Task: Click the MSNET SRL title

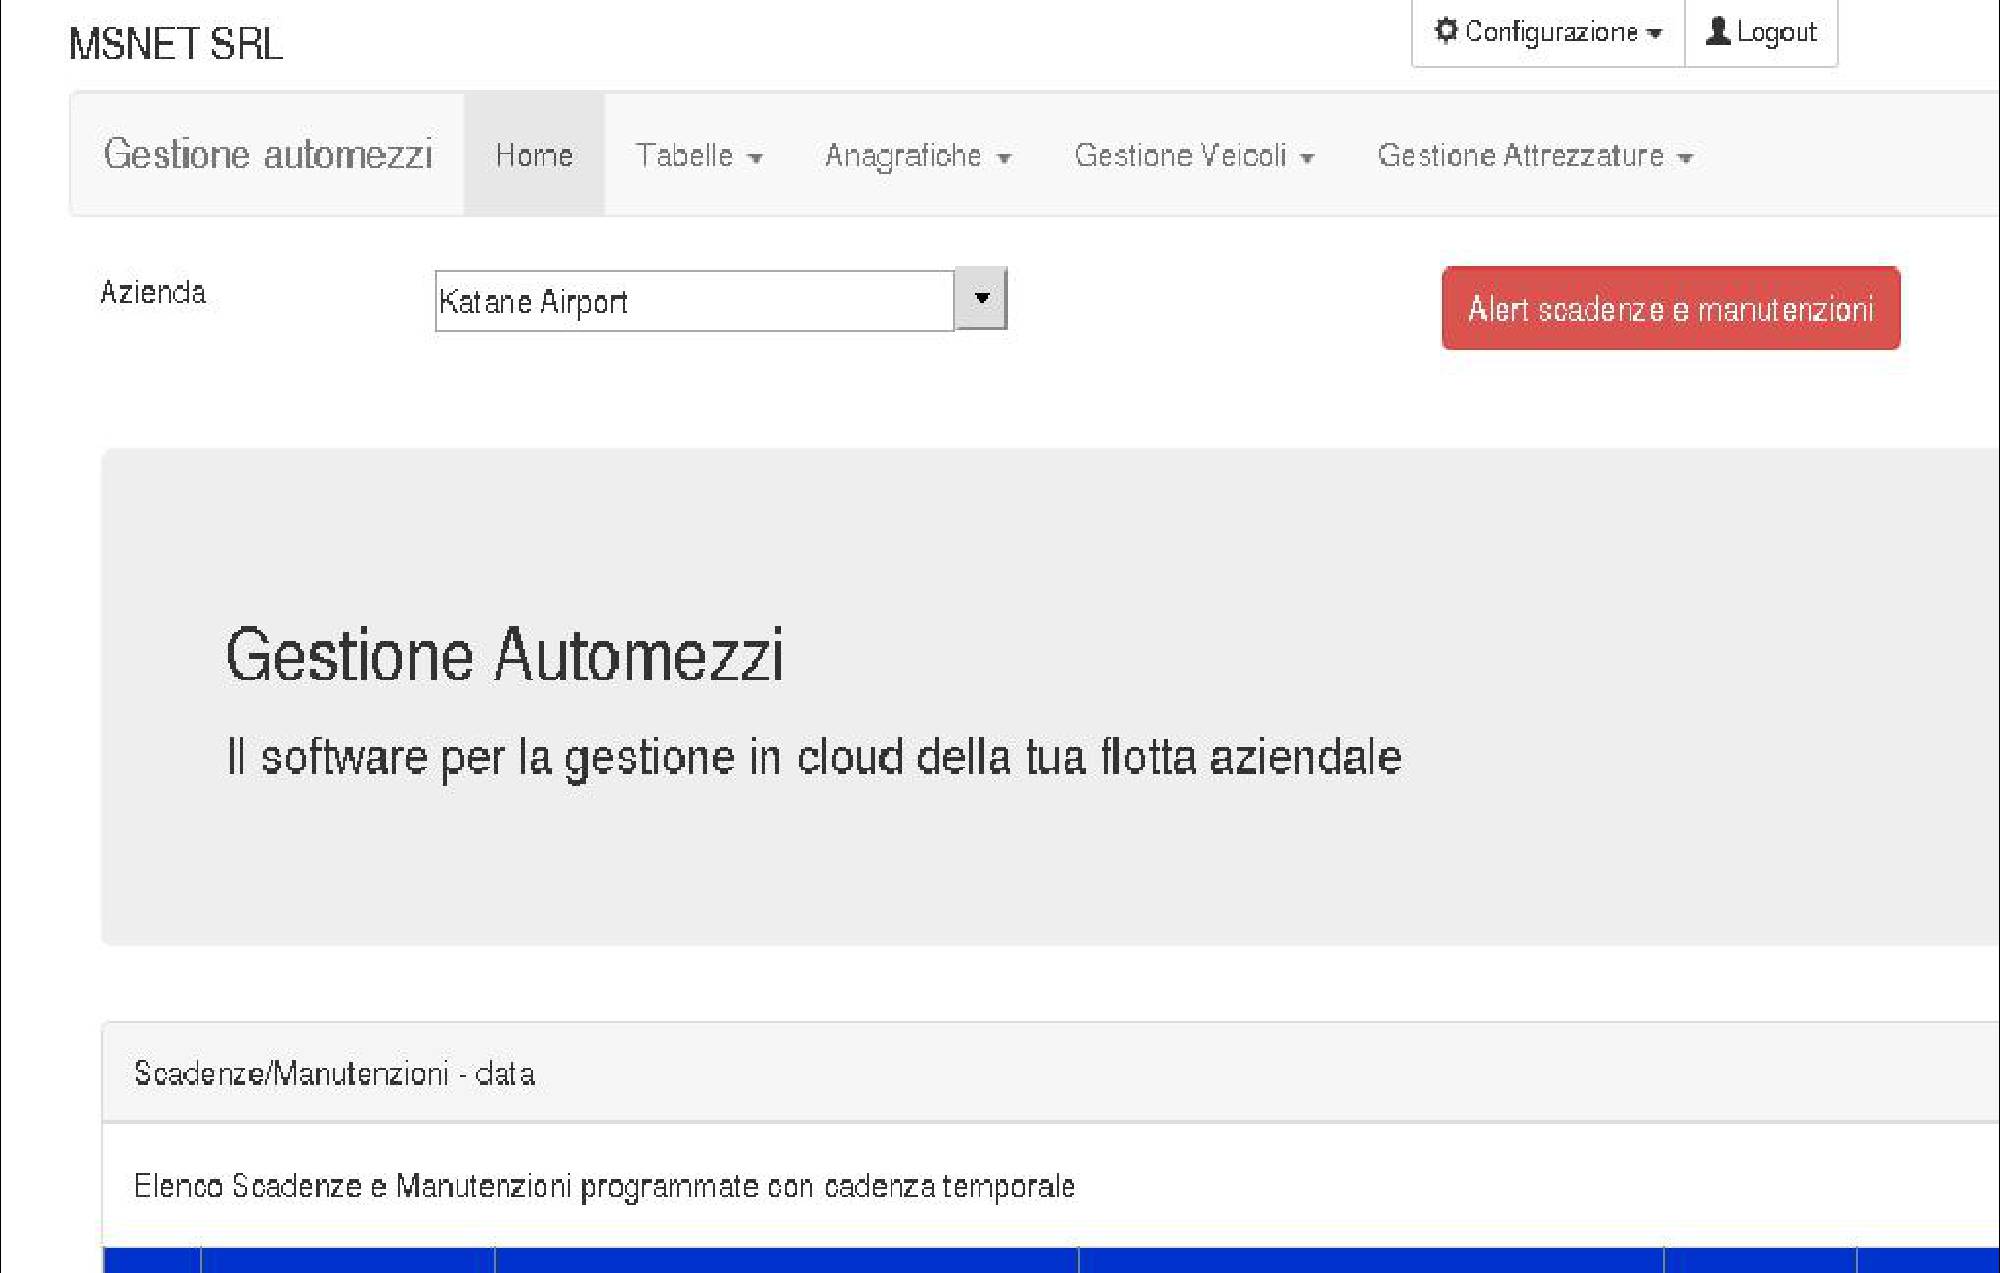Action: (176, 44)
